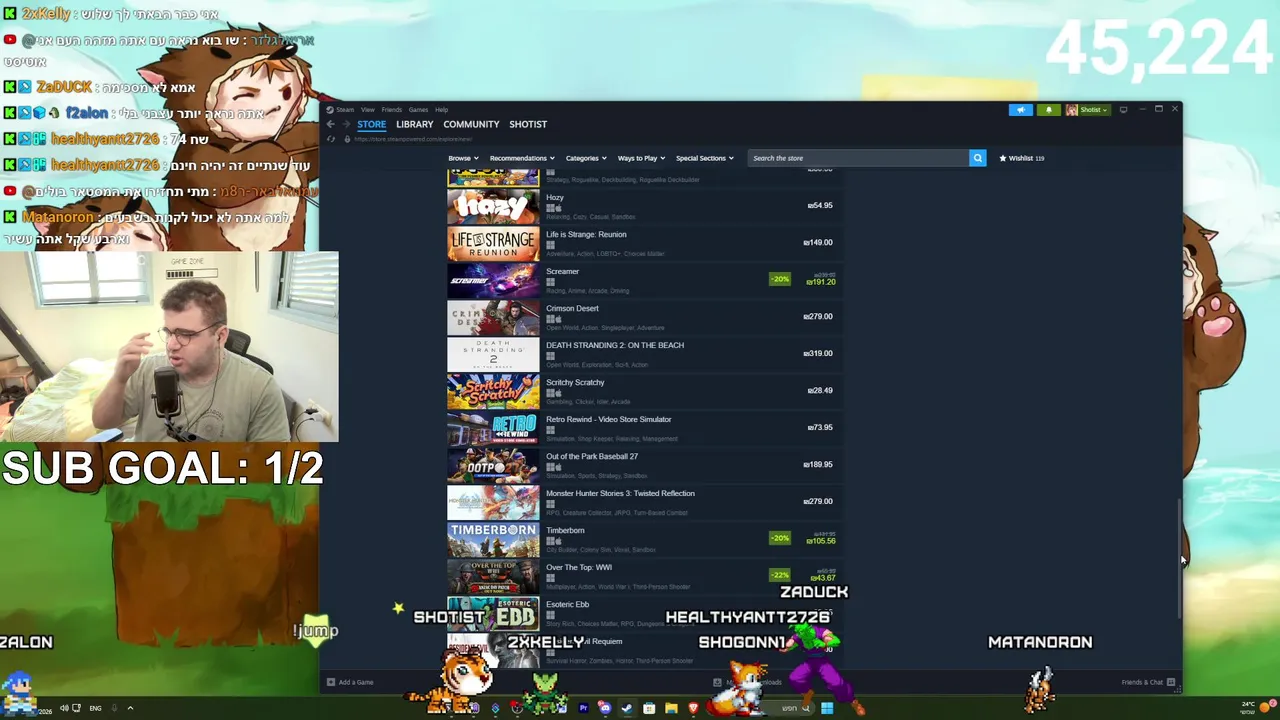
Task: Open the Friends menu
Action: [x=391, y=110]
